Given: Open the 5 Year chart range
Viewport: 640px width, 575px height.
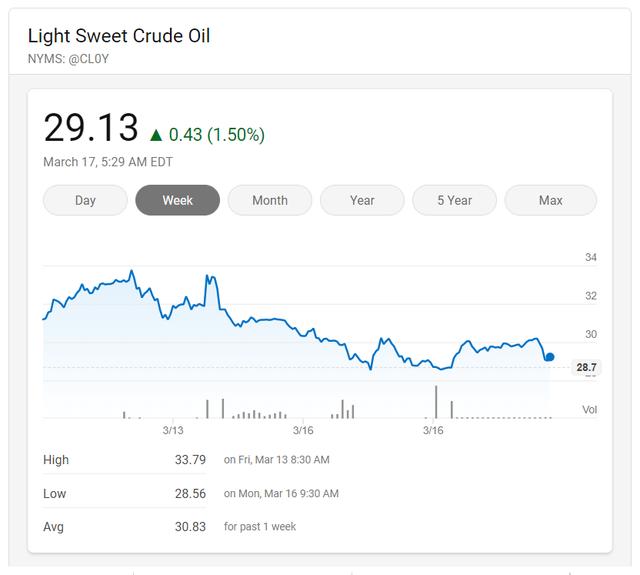Looking at the screenshot, I should coord(454,200).
